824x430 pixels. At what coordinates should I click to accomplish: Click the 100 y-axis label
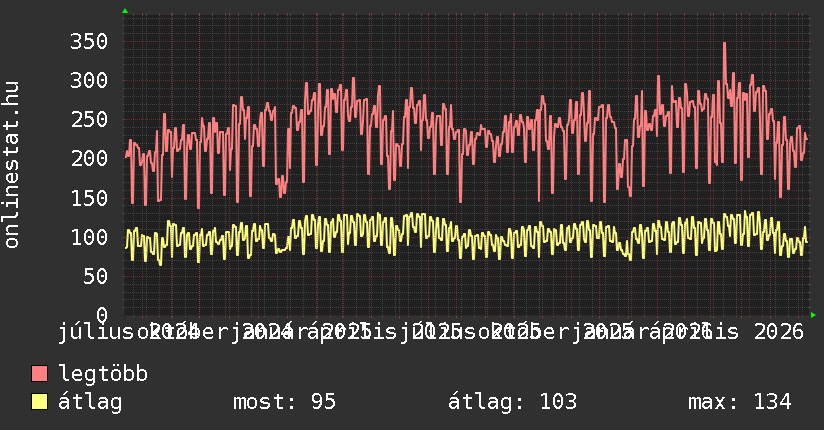89,237
